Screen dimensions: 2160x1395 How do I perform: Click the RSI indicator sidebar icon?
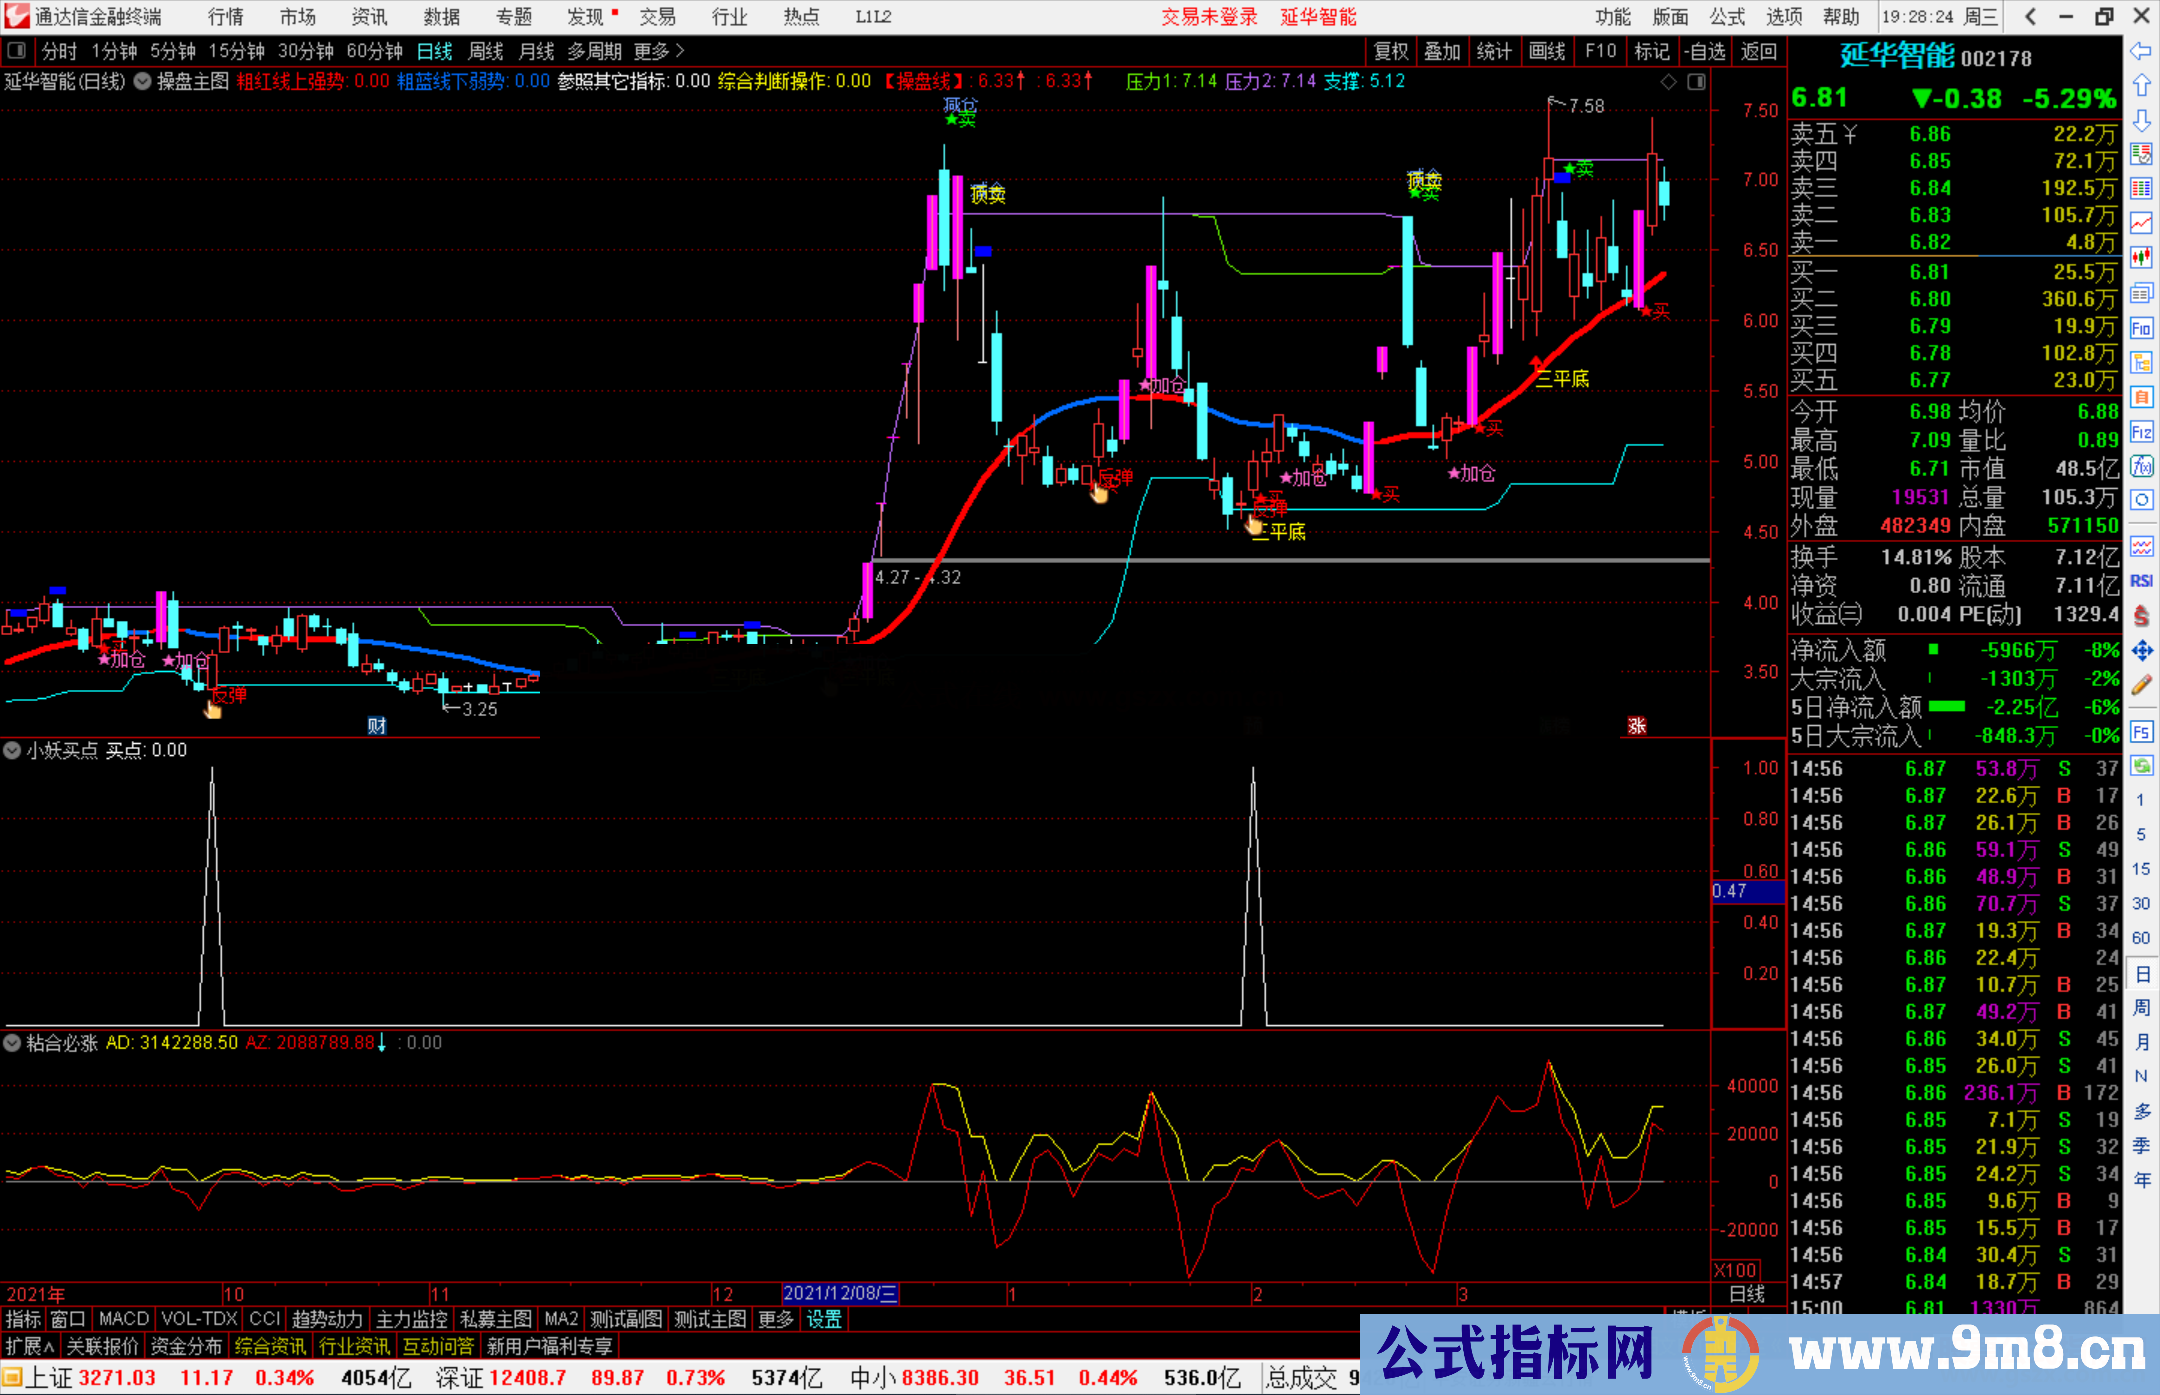[x=2141, y=581]
